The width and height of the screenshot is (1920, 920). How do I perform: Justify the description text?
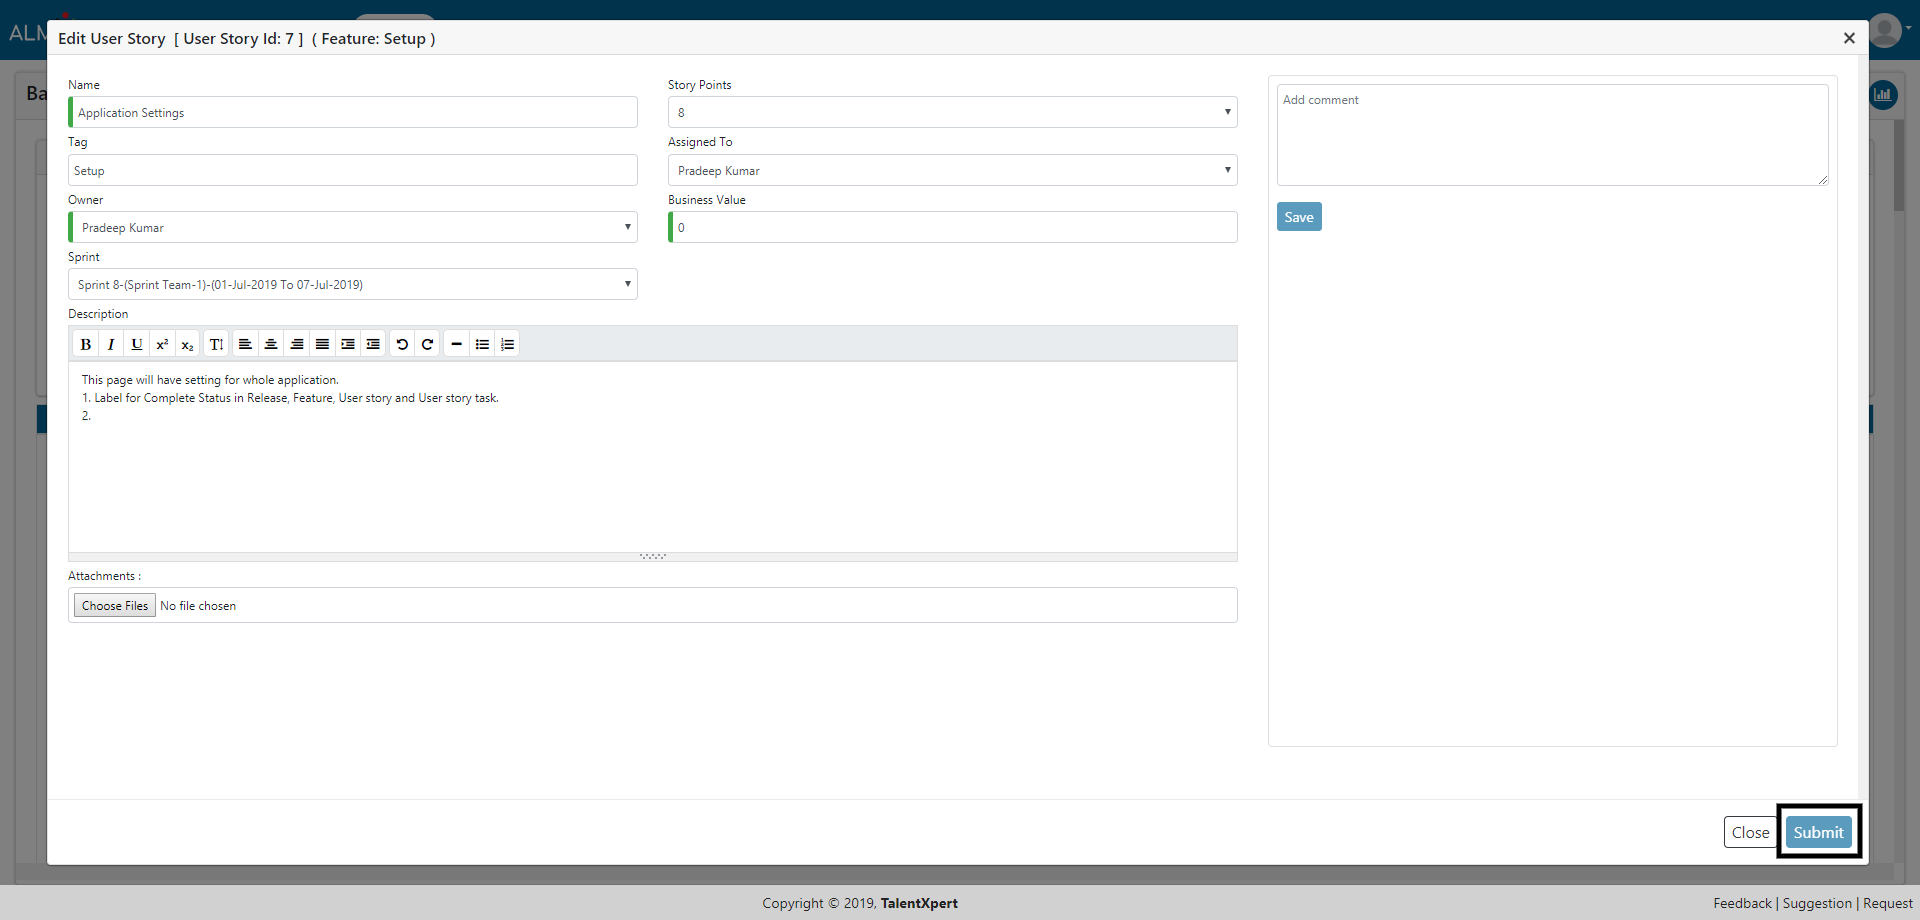[x=322, y=344]
